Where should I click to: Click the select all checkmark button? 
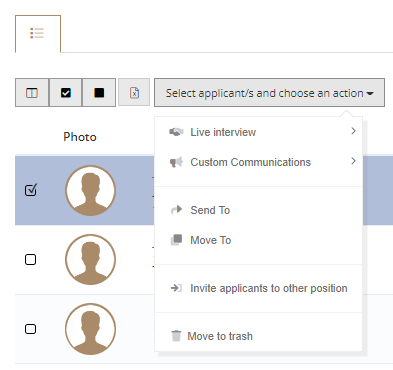point(66,93)
